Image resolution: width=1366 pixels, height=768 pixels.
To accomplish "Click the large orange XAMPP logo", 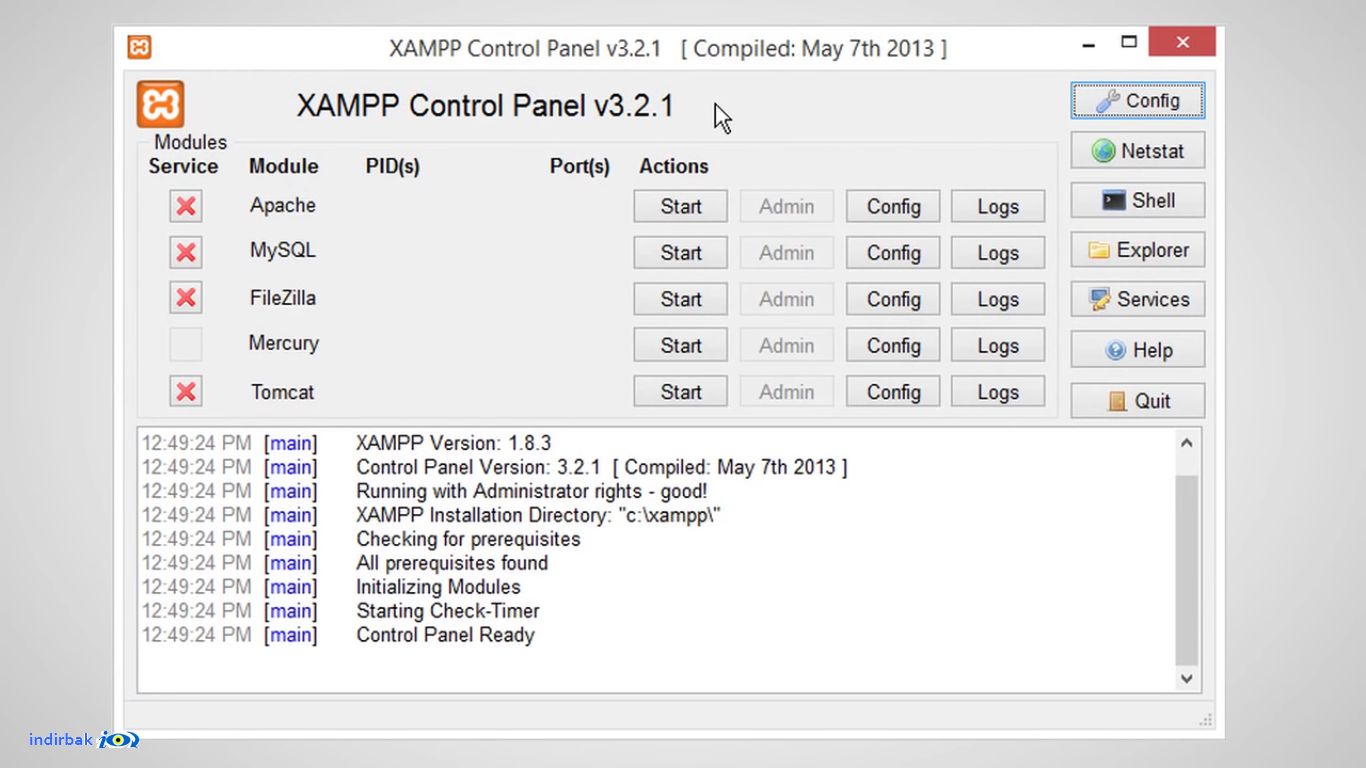I will point(161,105).
